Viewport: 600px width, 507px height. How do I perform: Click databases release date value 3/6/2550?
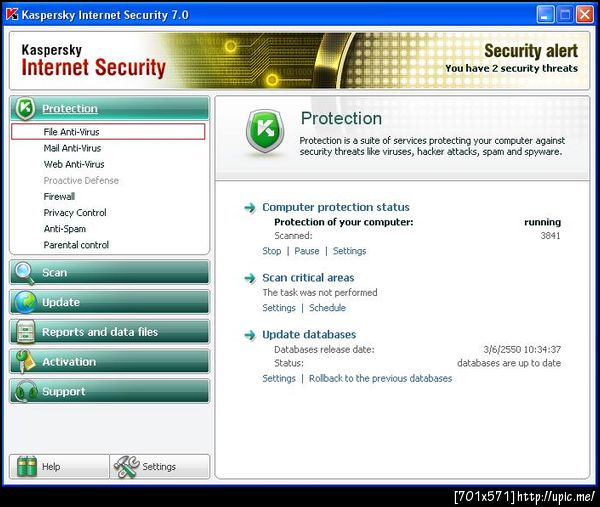(x=522, y=349)
